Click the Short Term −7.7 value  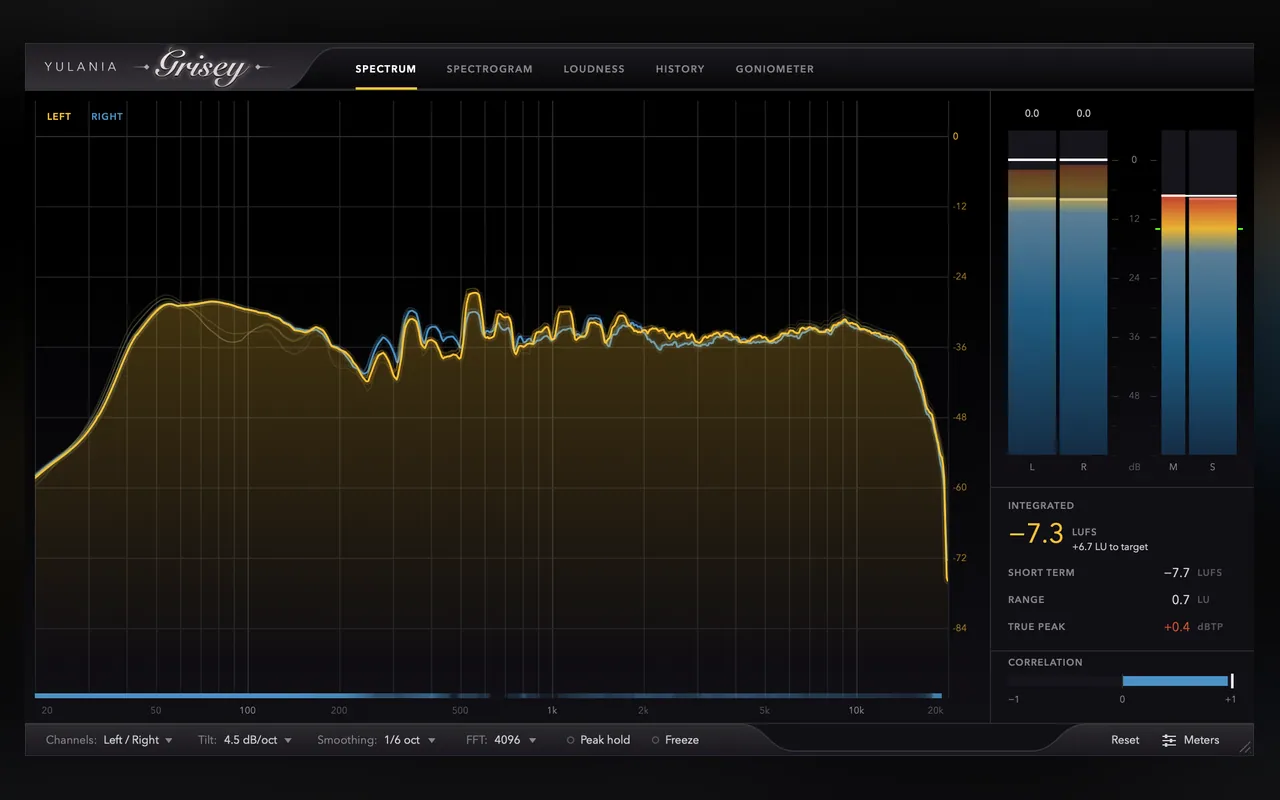click(1177, 573)
